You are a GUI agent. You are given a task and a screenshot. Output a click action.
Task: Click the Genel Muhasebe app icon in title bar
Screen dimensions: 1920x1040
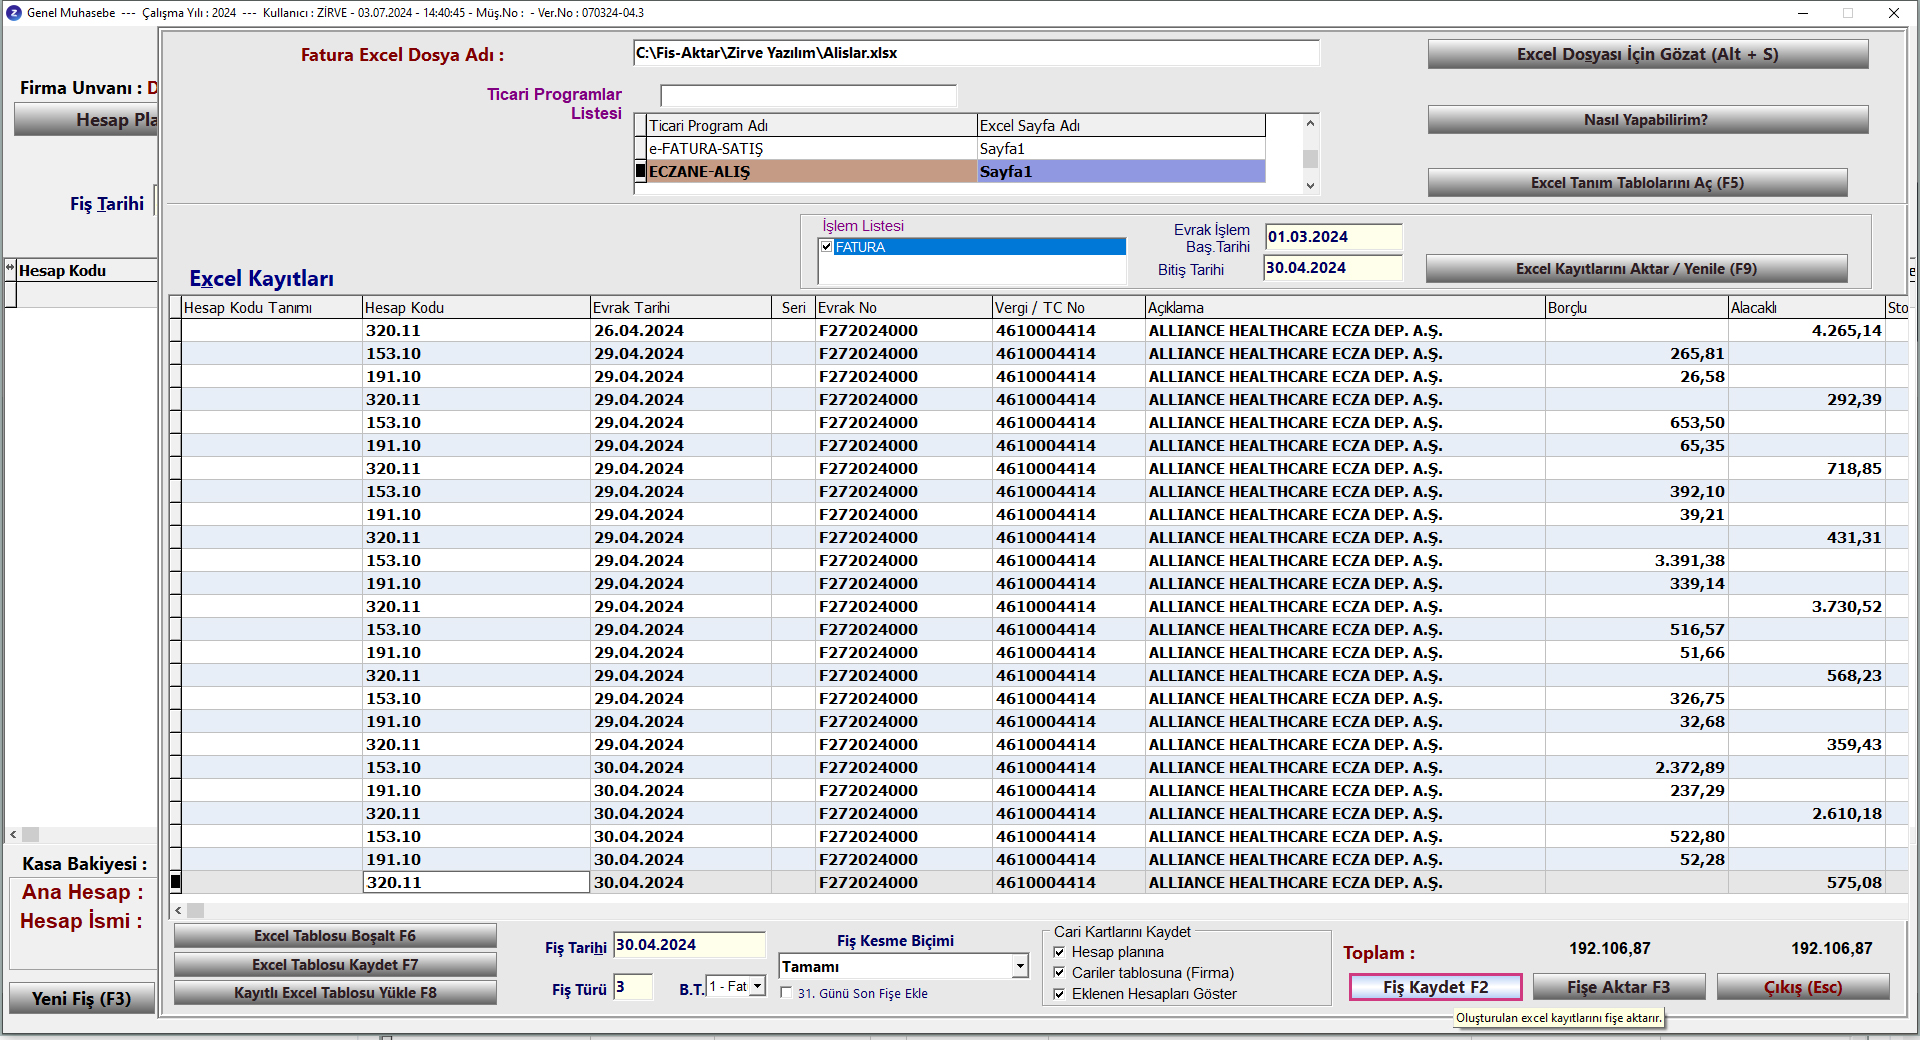(13, 13)
